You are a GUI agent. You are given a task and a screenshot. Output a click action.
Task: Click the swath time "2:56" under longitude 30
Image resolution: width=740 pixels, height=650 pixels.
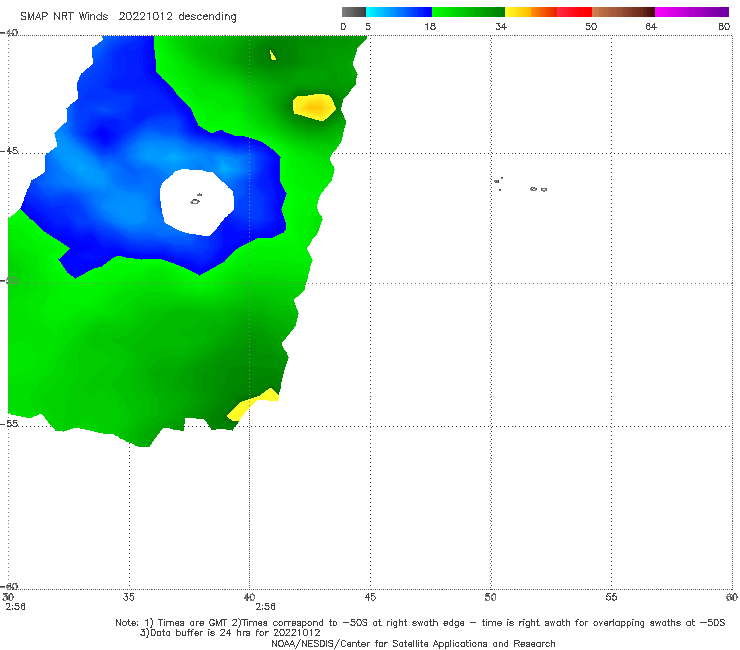point(15,607)
